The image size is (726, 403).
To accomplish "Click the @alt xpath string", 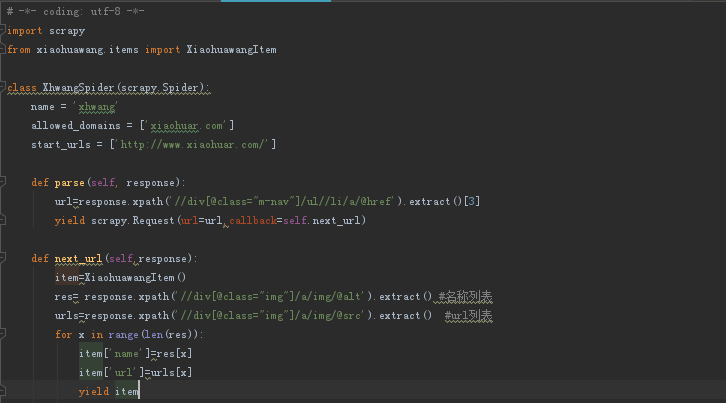I will [272, 296].
